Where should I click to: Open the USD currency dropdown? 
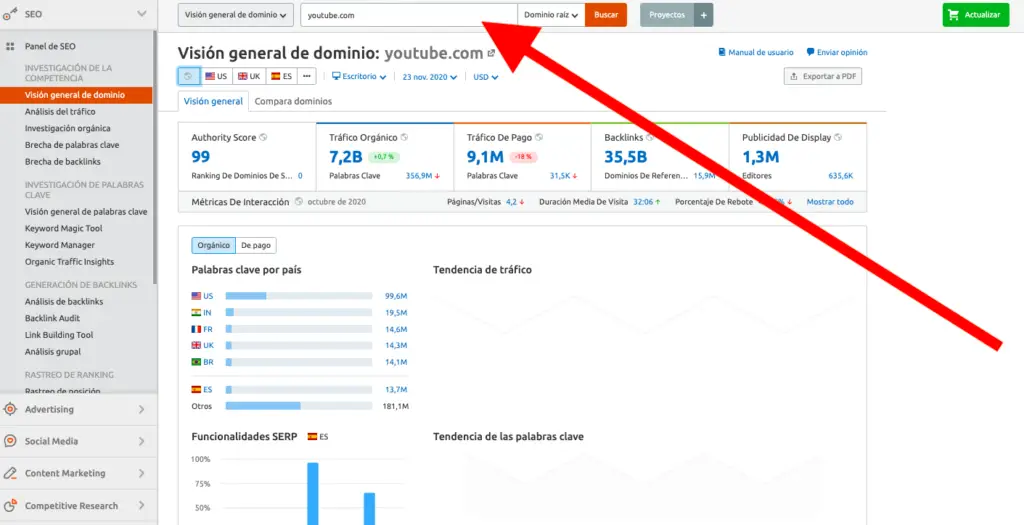pyautogui.click(x=486, y=77)
